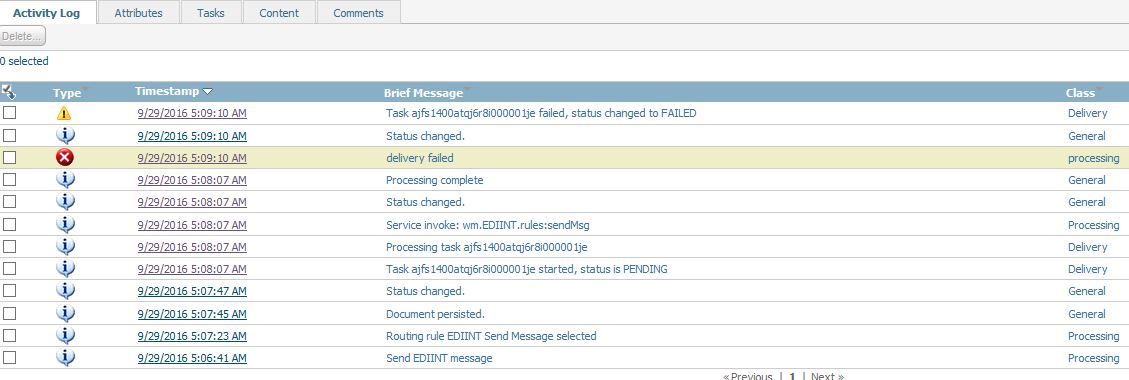Click the info icon for Service invoke sendMsg row
The image size is (1129, 380).
pyautogui.click(x=65, y=225)
